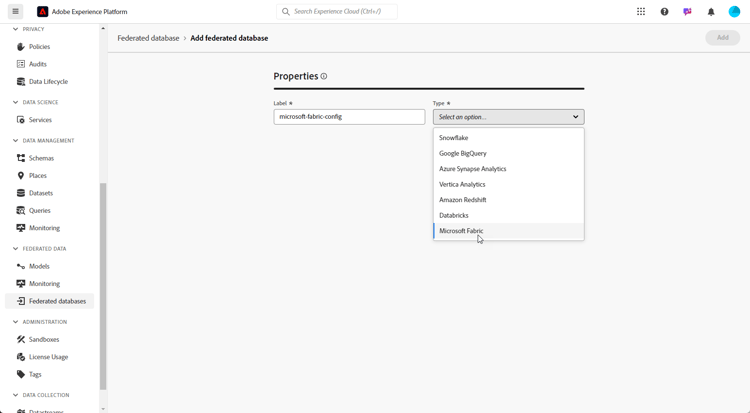Open the apps grid switcher

[x=641, y=12]
